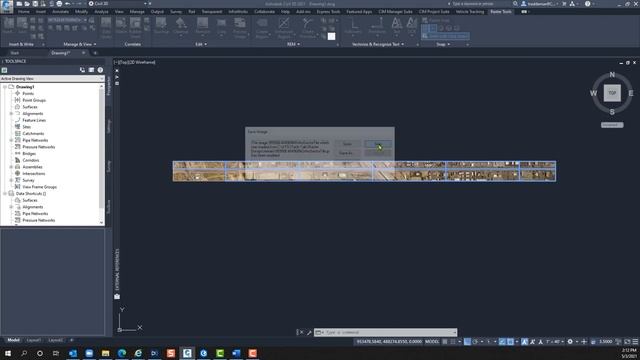Select Feature Lines in the tree
The height and width of the screenshot is (360, 640).
[34, 120]
